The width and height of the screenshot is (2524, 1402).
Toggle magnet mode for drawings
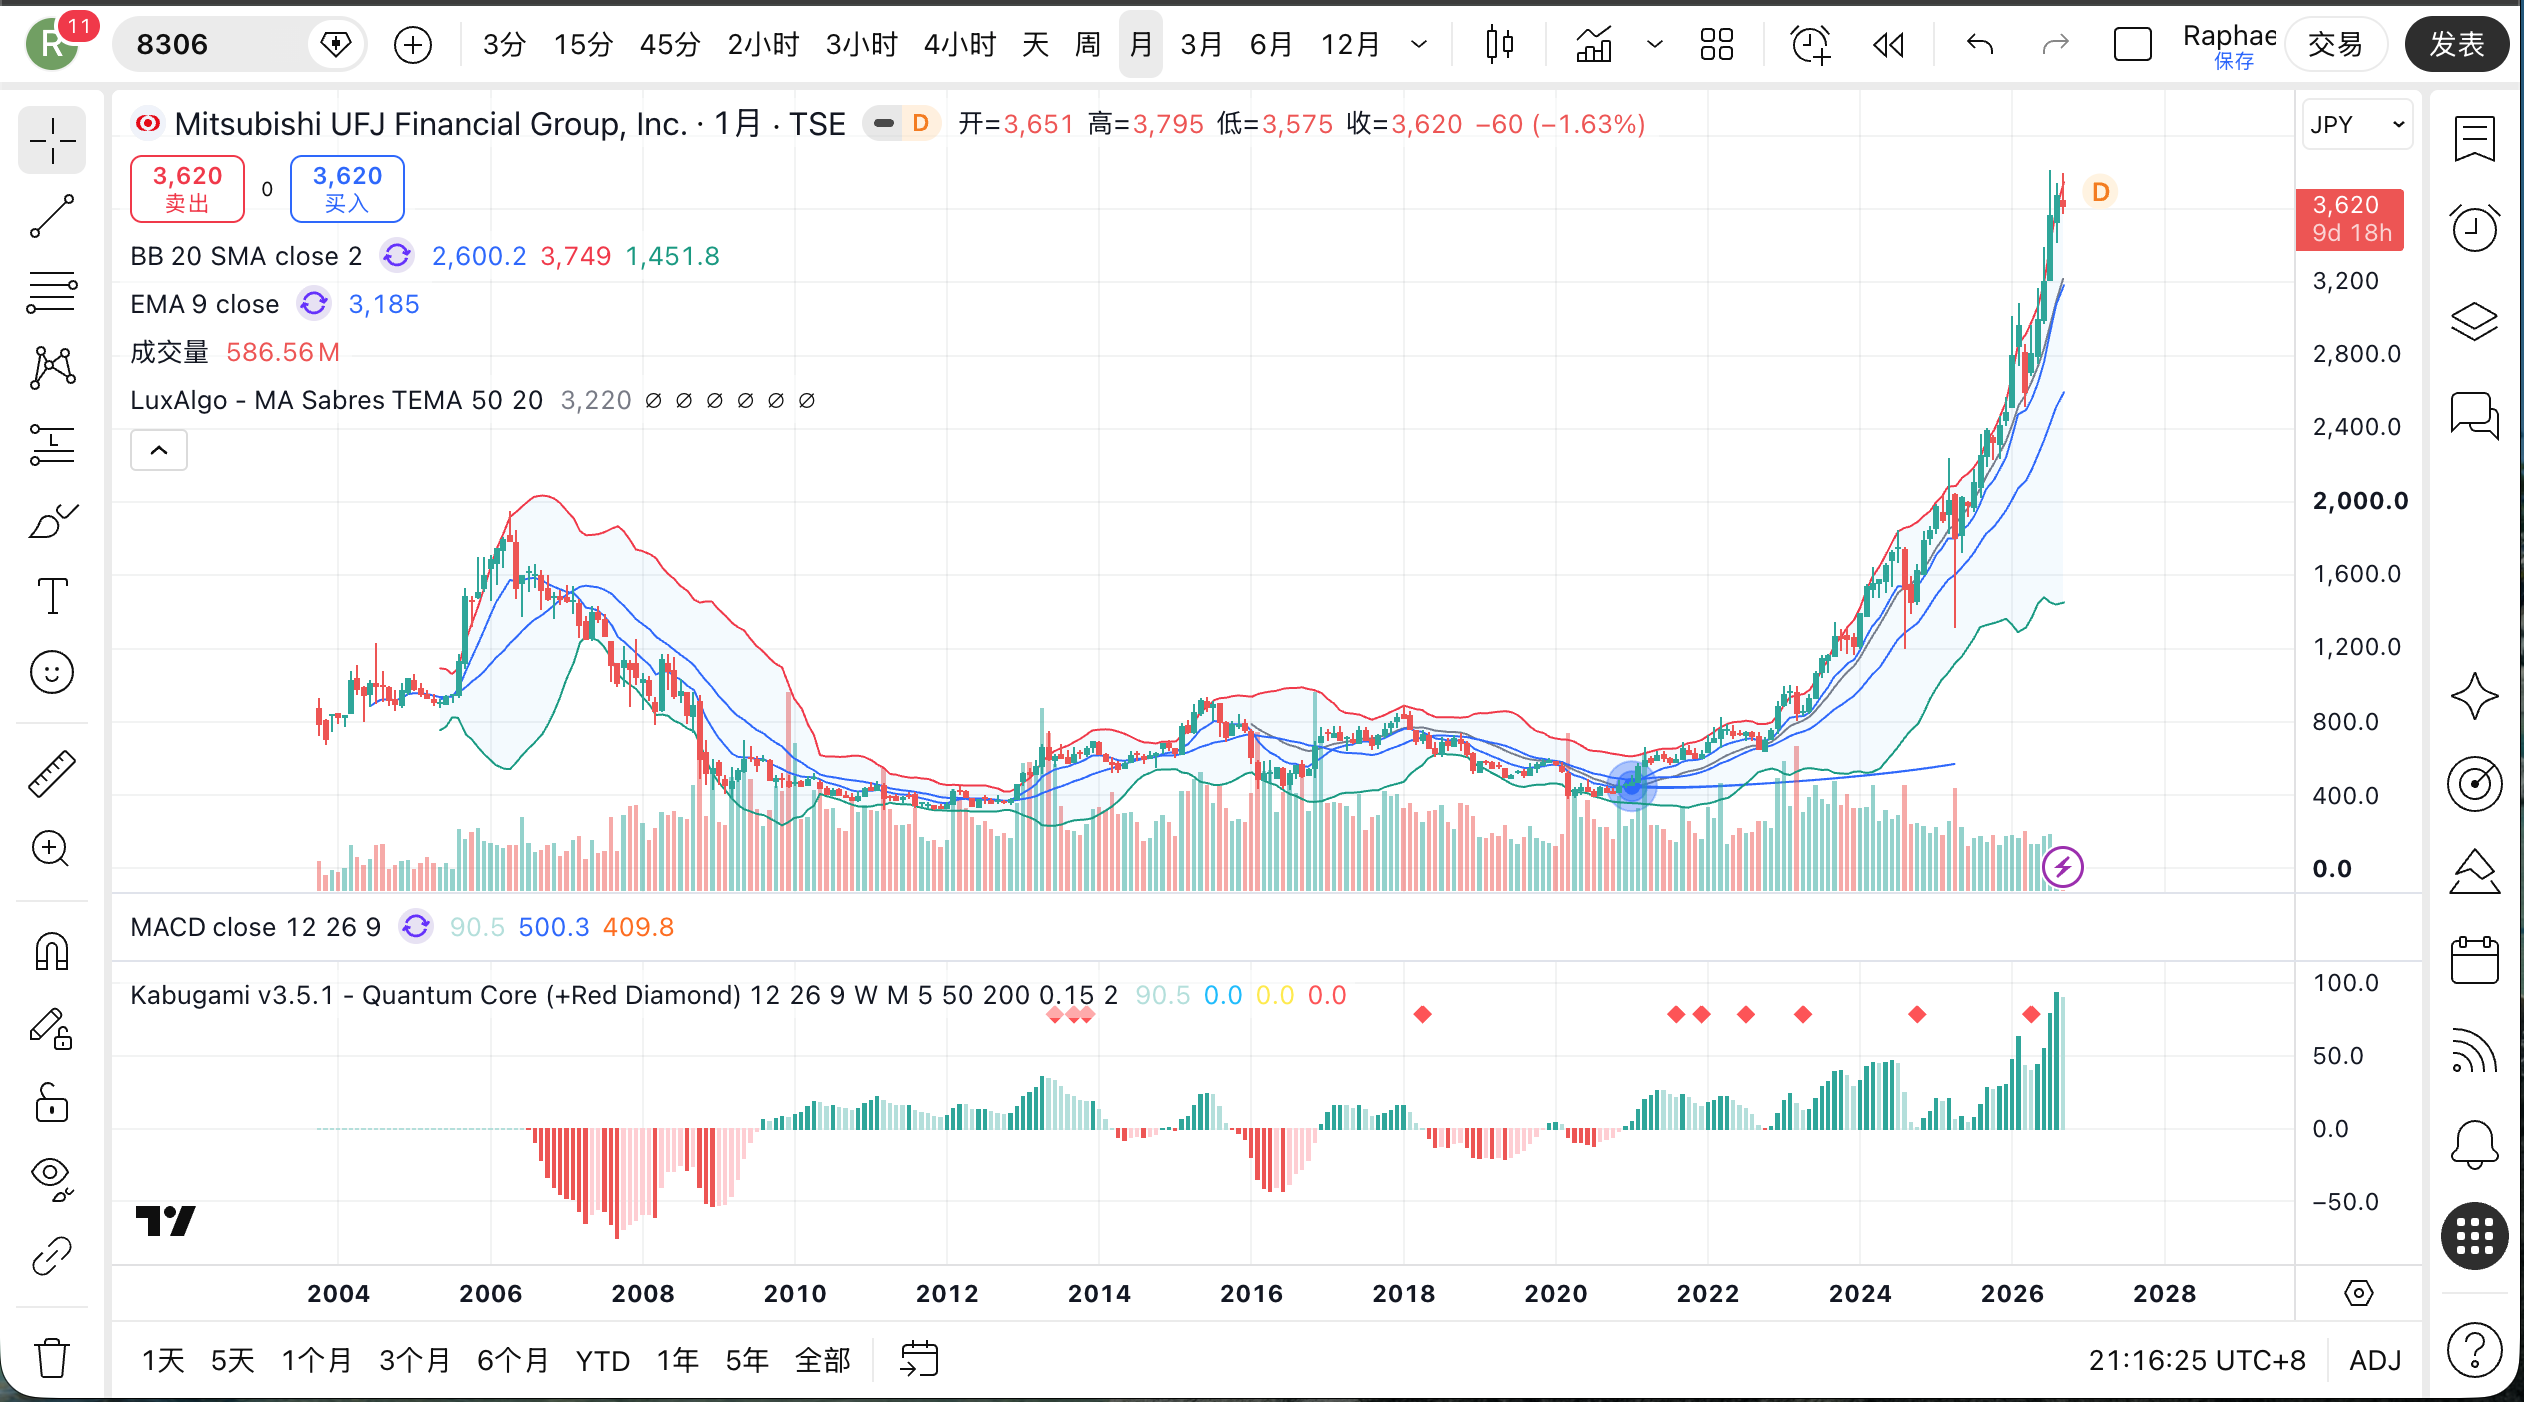click(x=52, y=951)
